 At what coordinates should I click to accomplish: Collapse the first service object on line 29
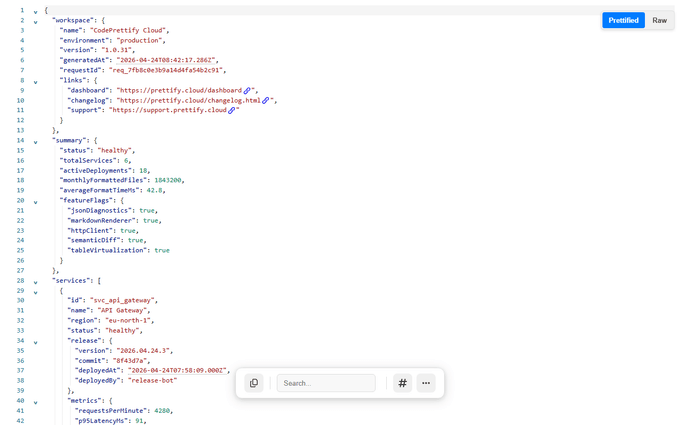36,292
